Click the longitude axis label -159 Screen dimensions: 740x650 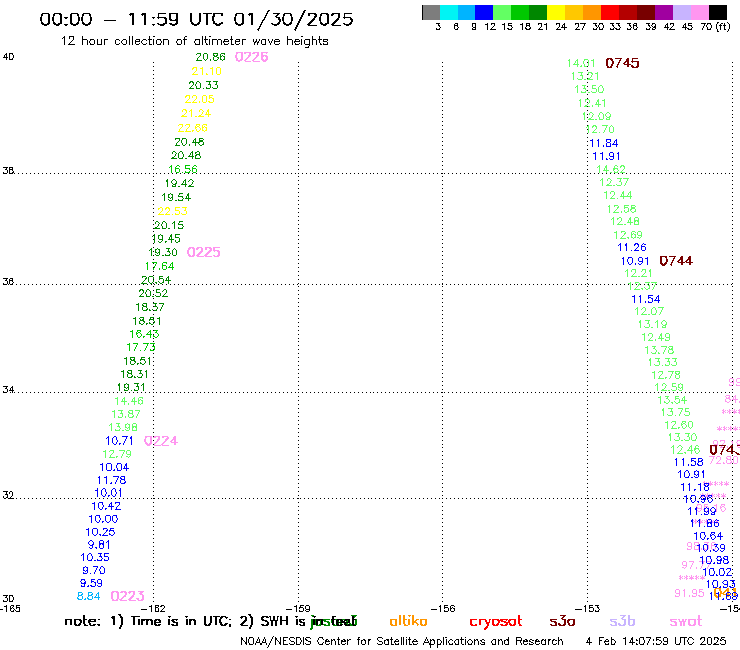(x=298, y=609)
